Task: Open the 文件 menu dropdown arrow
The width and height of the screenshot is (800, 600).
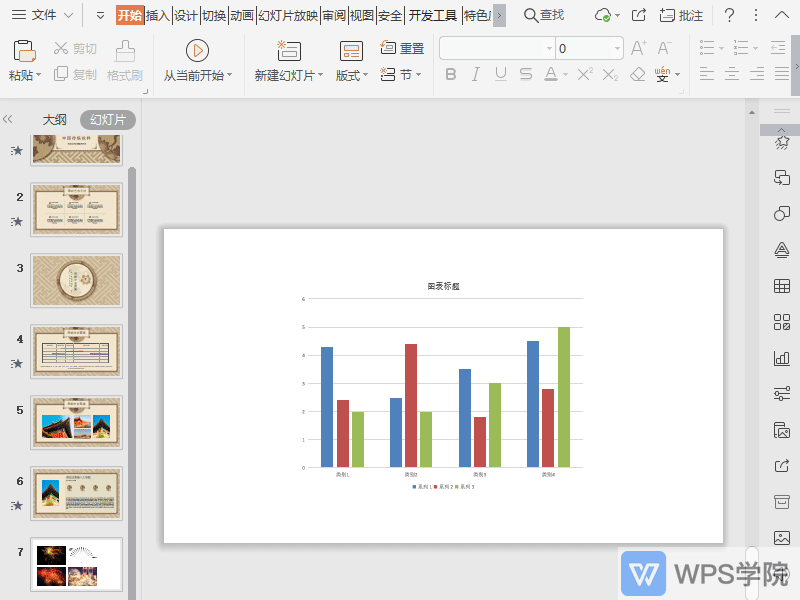Action: (68, 15)
